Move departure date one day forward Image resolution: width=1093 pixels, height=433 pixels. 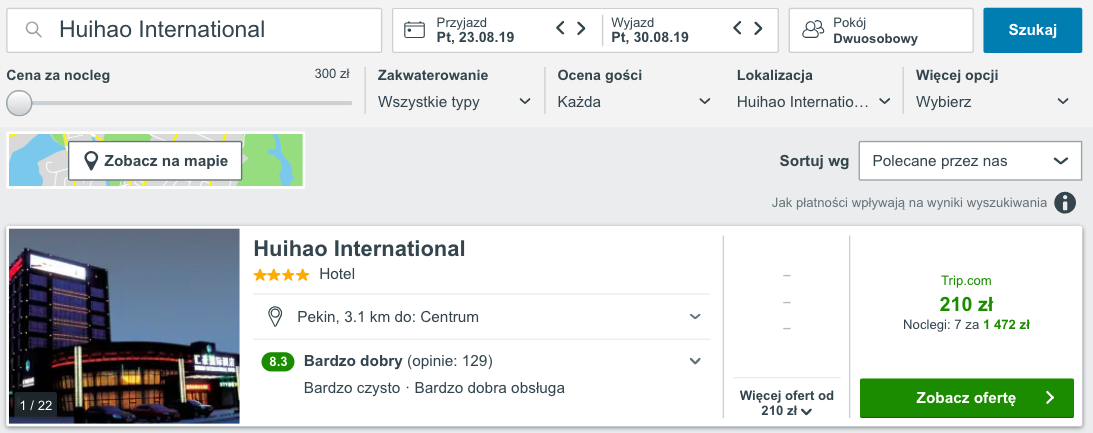(x=758, y=29)
